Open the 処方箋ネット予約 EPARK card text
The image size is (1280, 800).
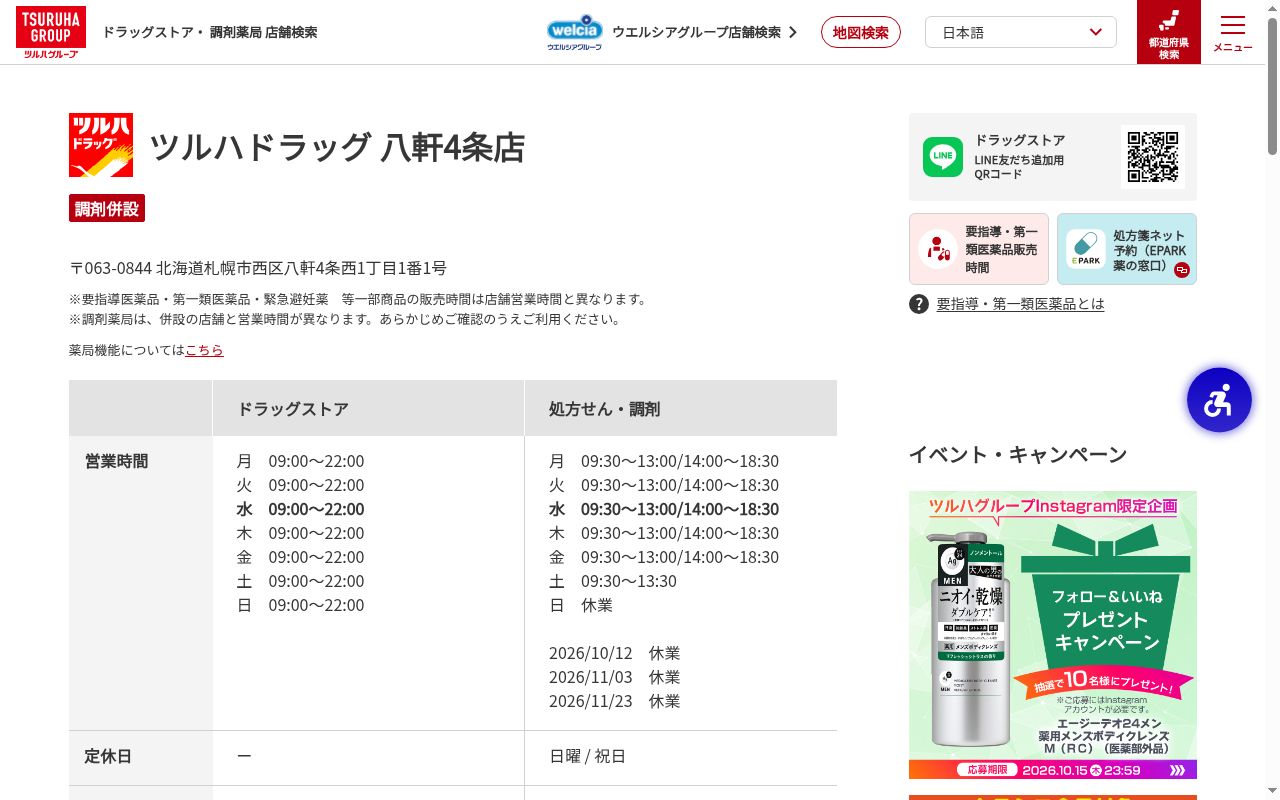pos(1150,251)
